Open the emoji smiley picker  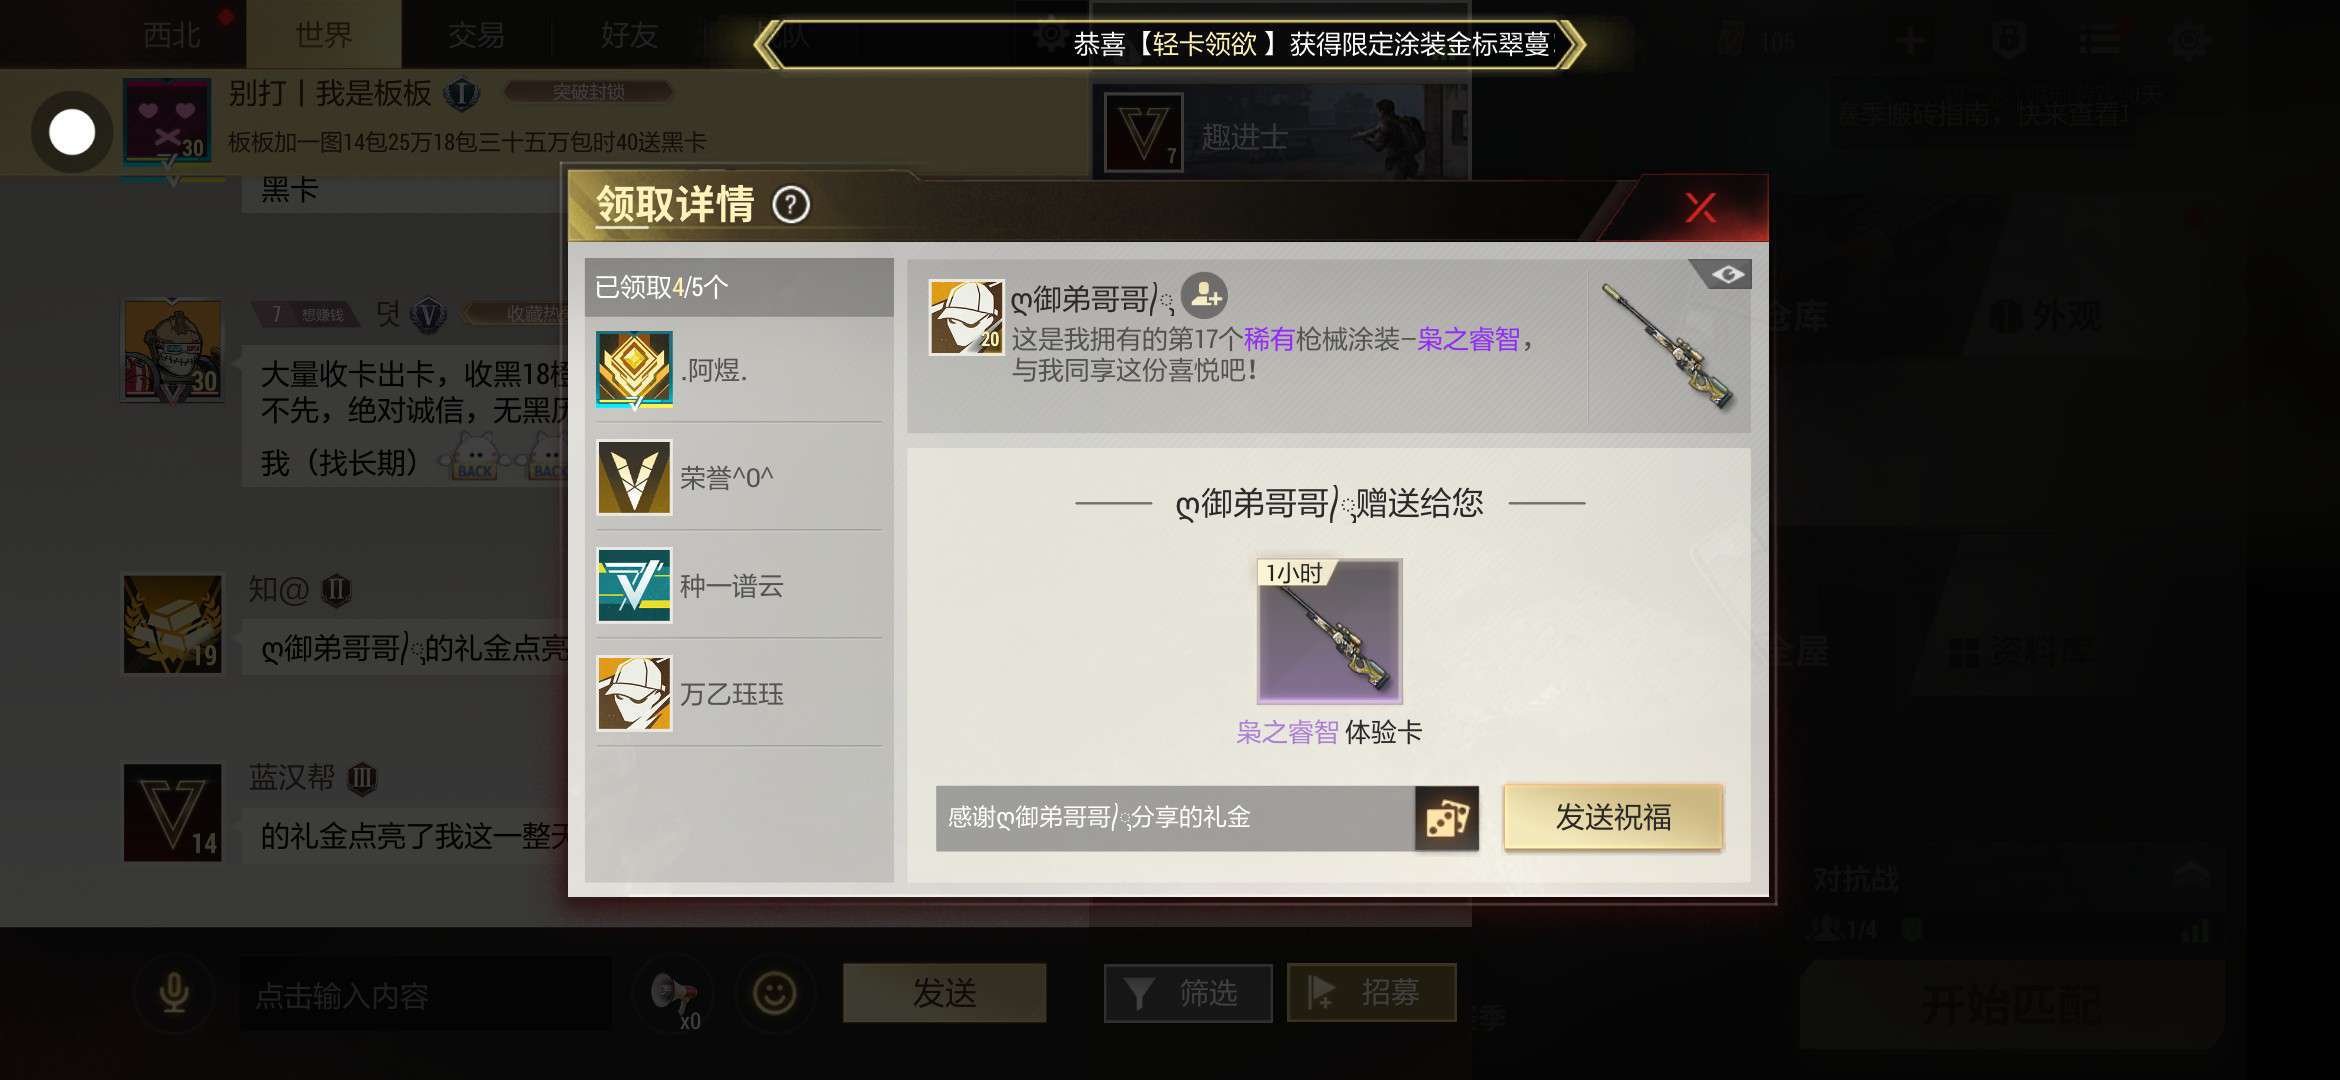pos(774,993)
